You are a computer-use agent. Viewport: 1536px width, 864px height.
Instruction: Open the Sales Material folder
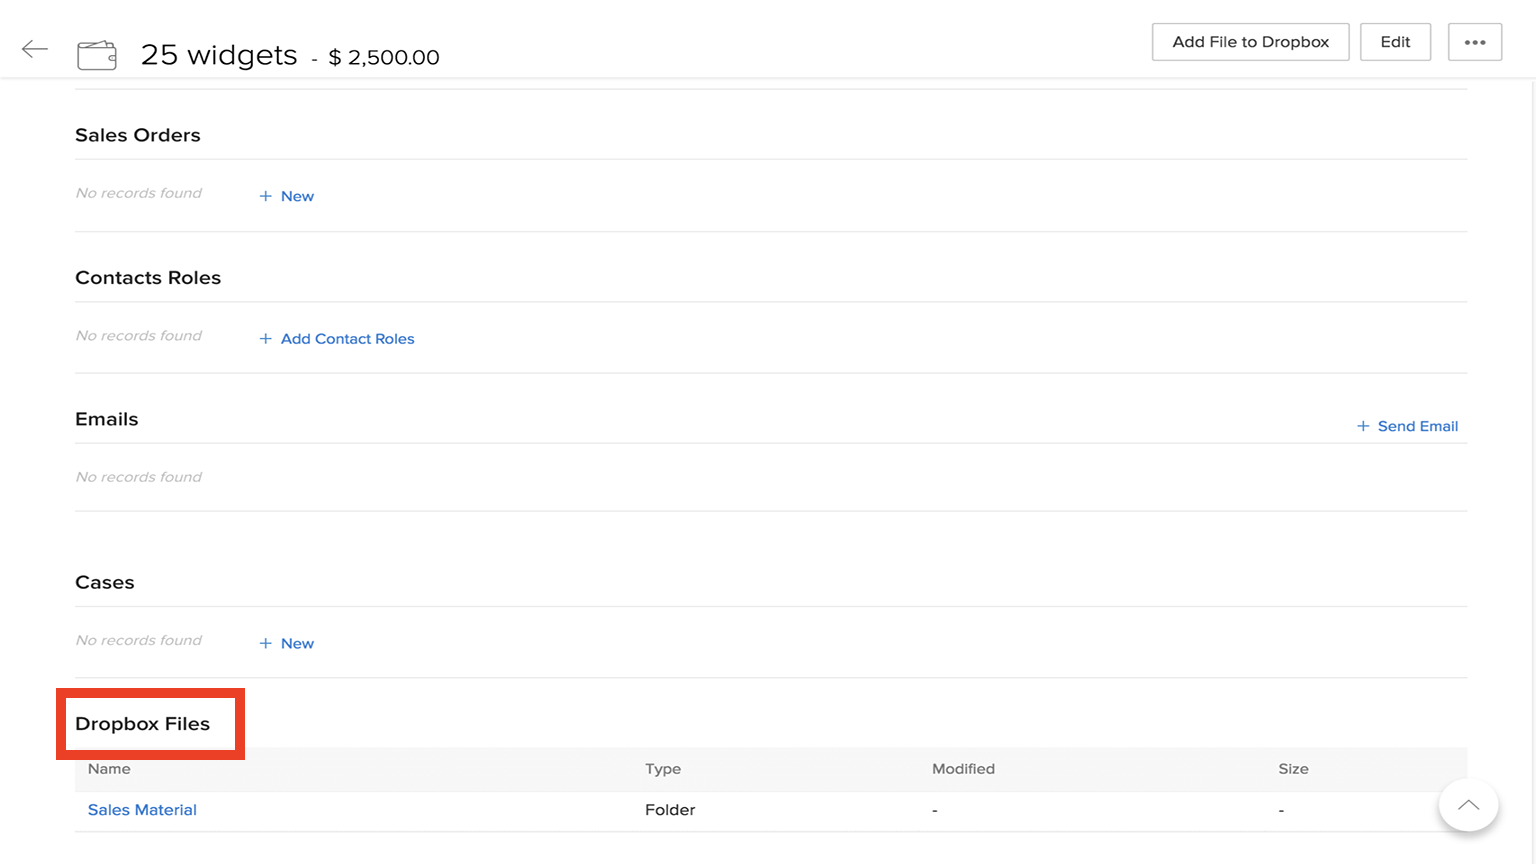[x=142, y=810]
